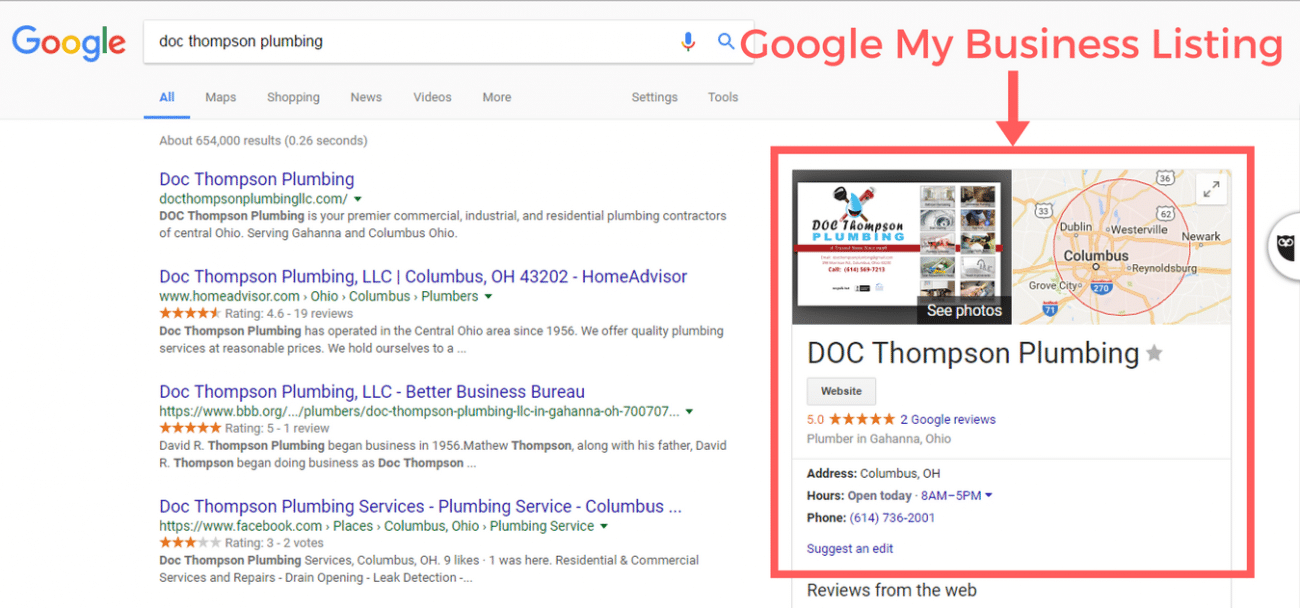Expand the map with the fullscreen icon

click(x=1210, y=189)
